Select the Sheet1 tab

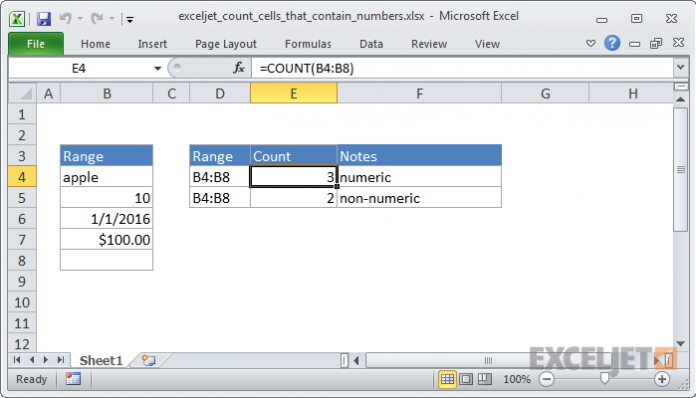[101, 360]
